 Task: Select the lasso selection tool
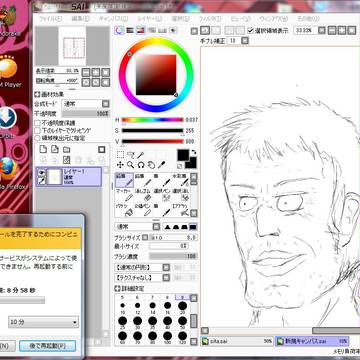[130, 154]
